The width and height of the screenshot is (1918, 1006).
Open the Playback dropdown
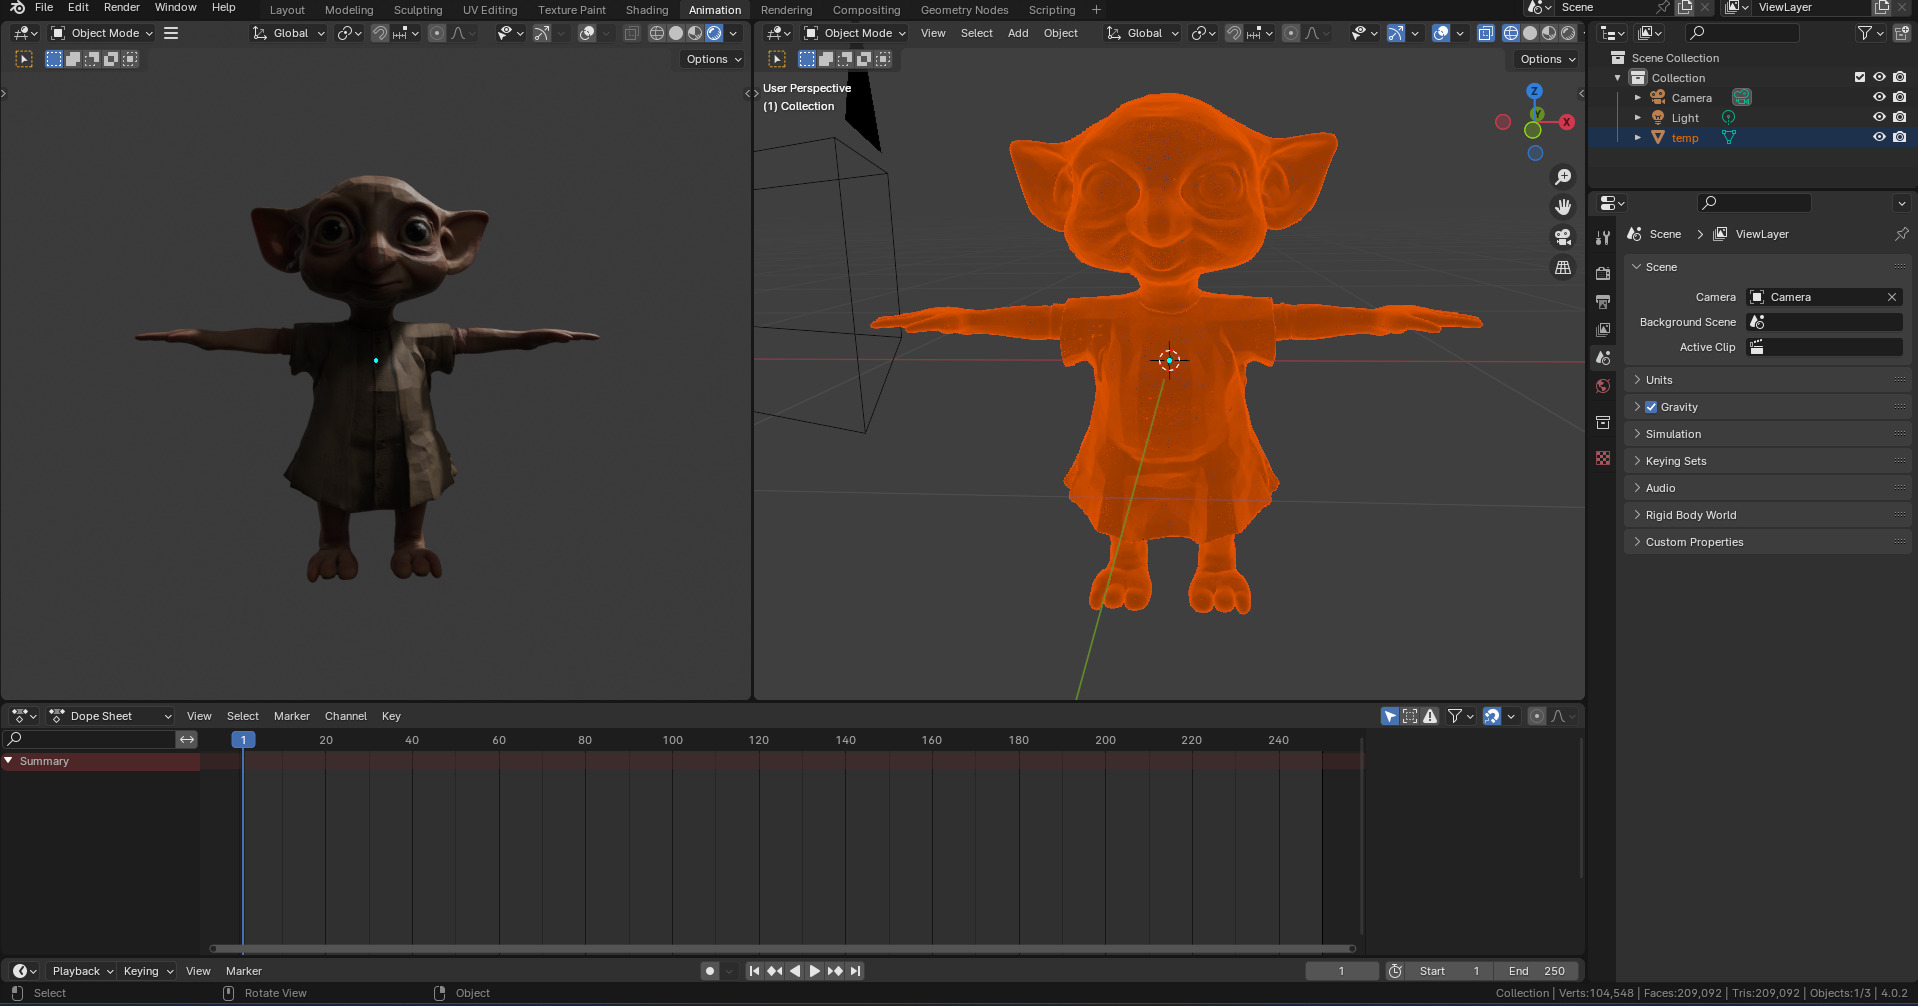(x=82, y=971)
